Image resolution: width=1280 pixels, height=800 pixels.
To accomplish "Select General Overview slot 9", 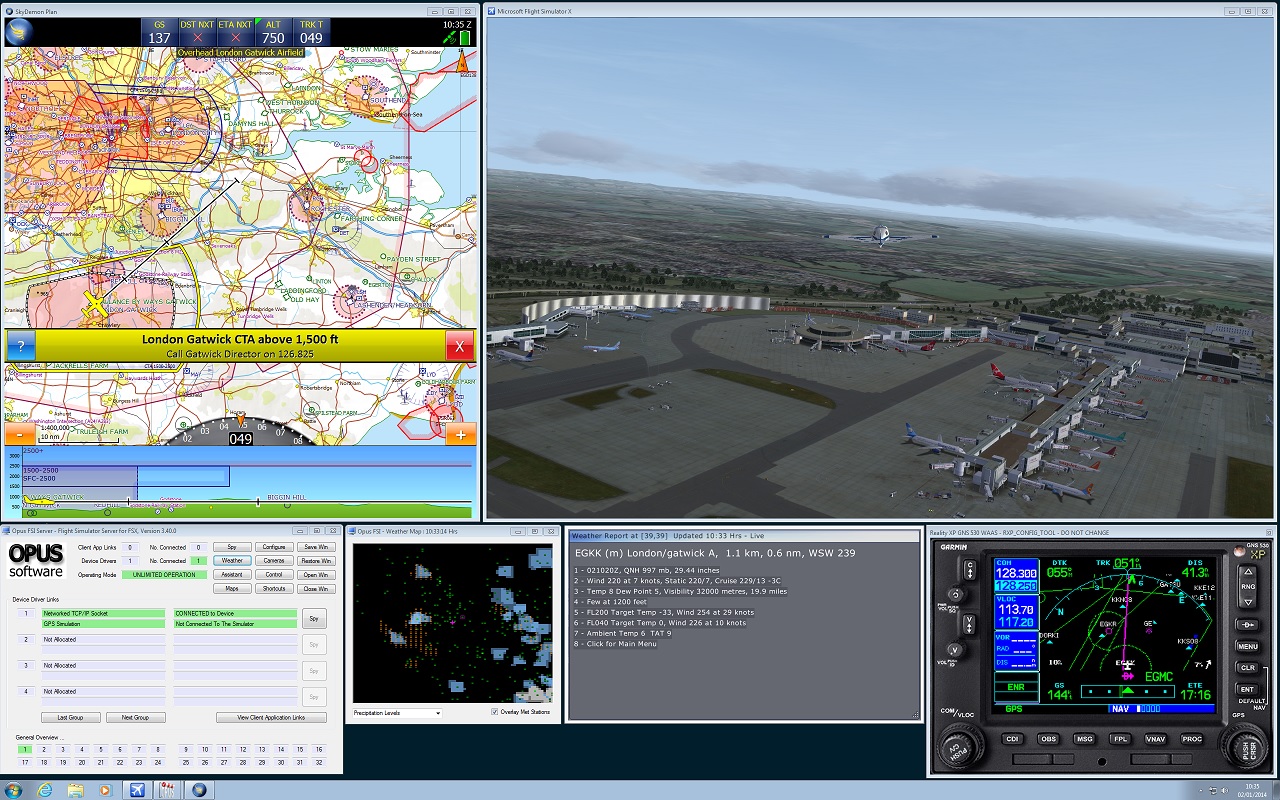I will [186, 749].
